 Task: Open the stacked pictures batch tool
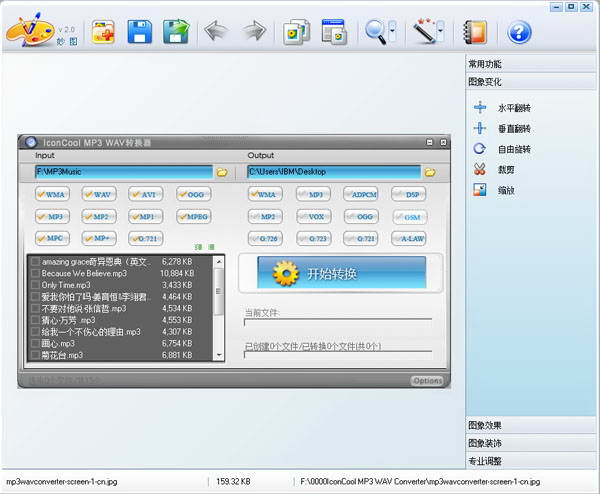click(x=296, y=32)
